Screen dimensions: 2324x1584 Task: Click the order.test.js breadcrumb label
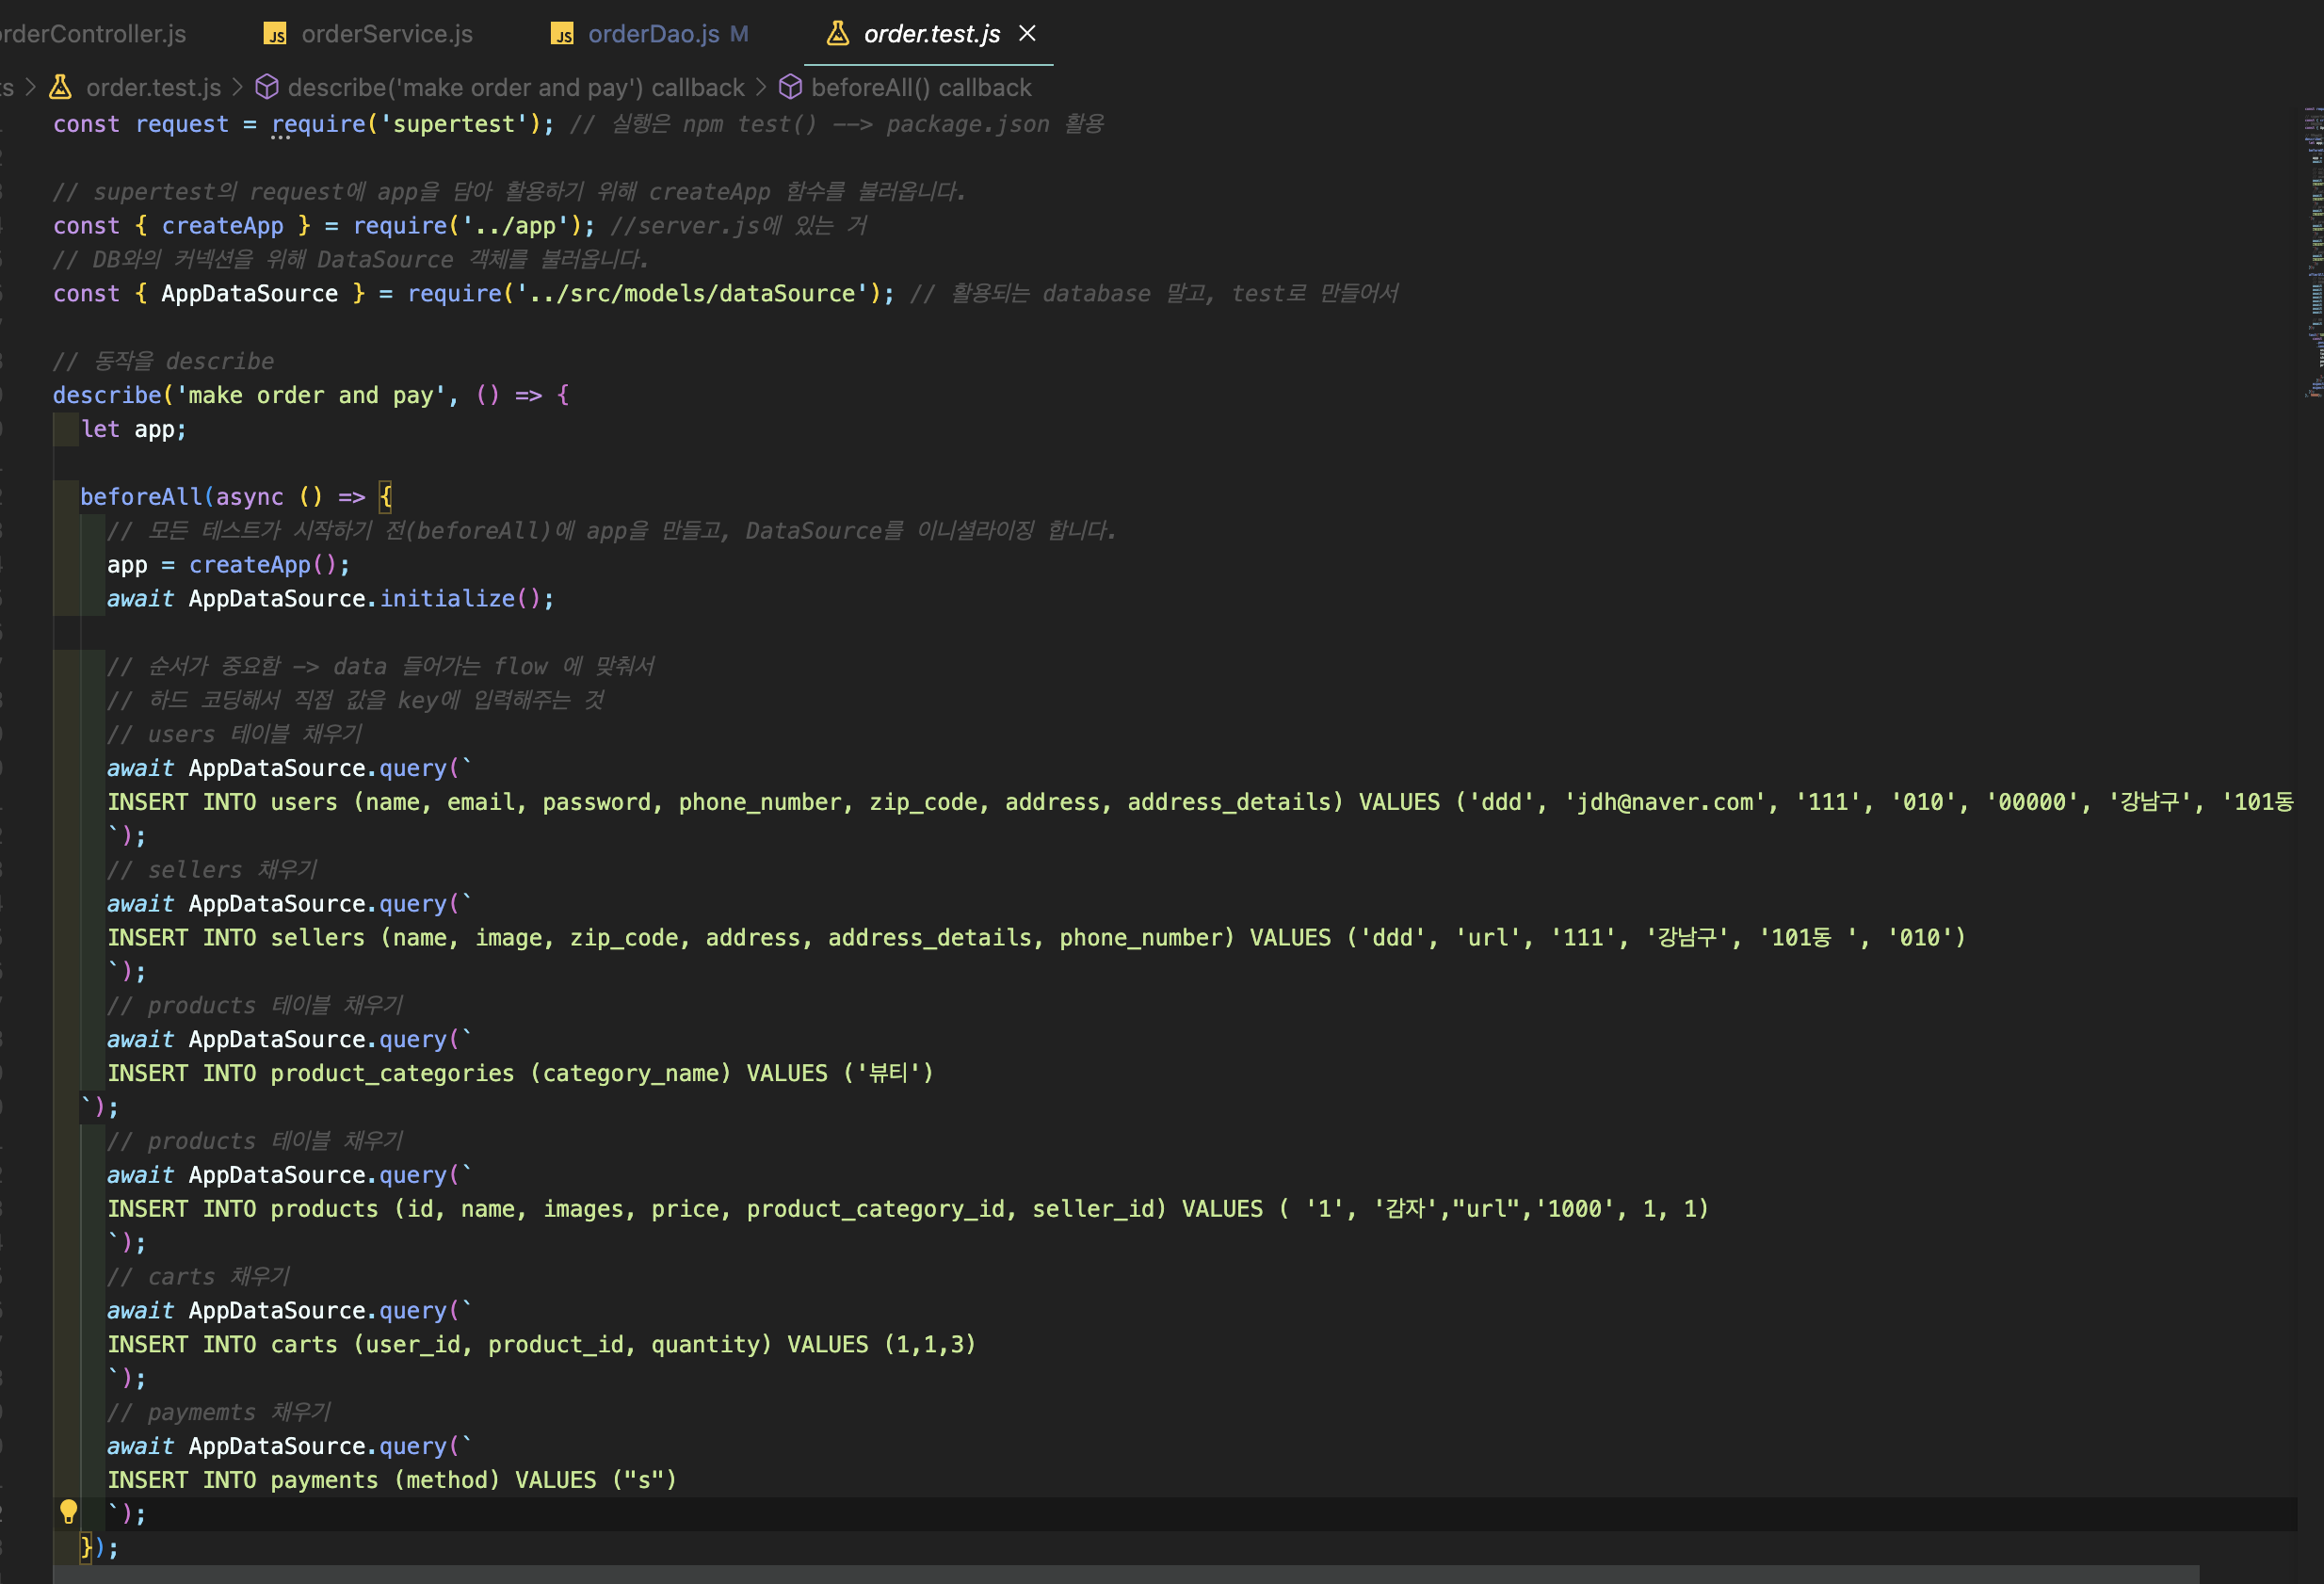tap(153, 88)
